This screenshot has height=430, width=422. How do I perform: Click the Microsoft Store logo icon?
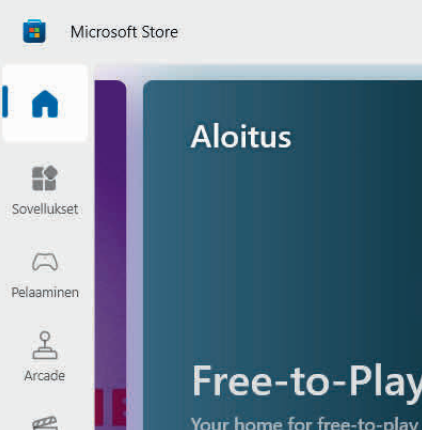(34, 31)
